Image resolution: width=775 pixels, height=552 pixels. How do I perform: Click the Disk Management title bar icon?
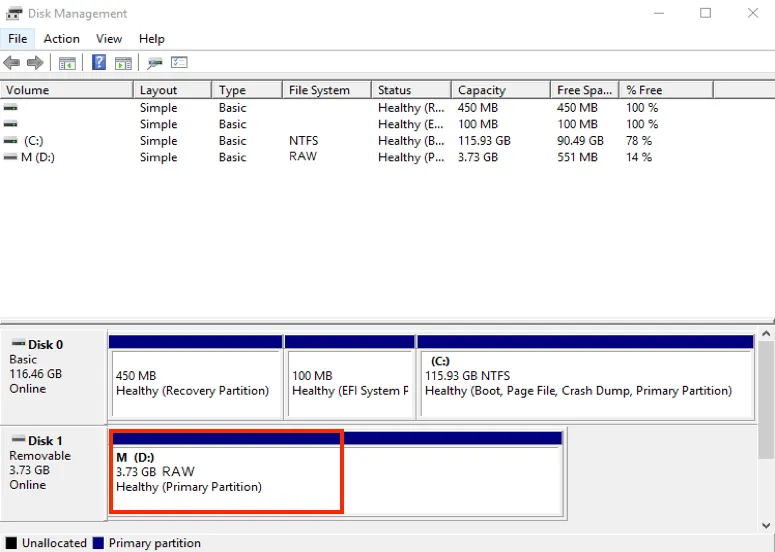point(11,14)
